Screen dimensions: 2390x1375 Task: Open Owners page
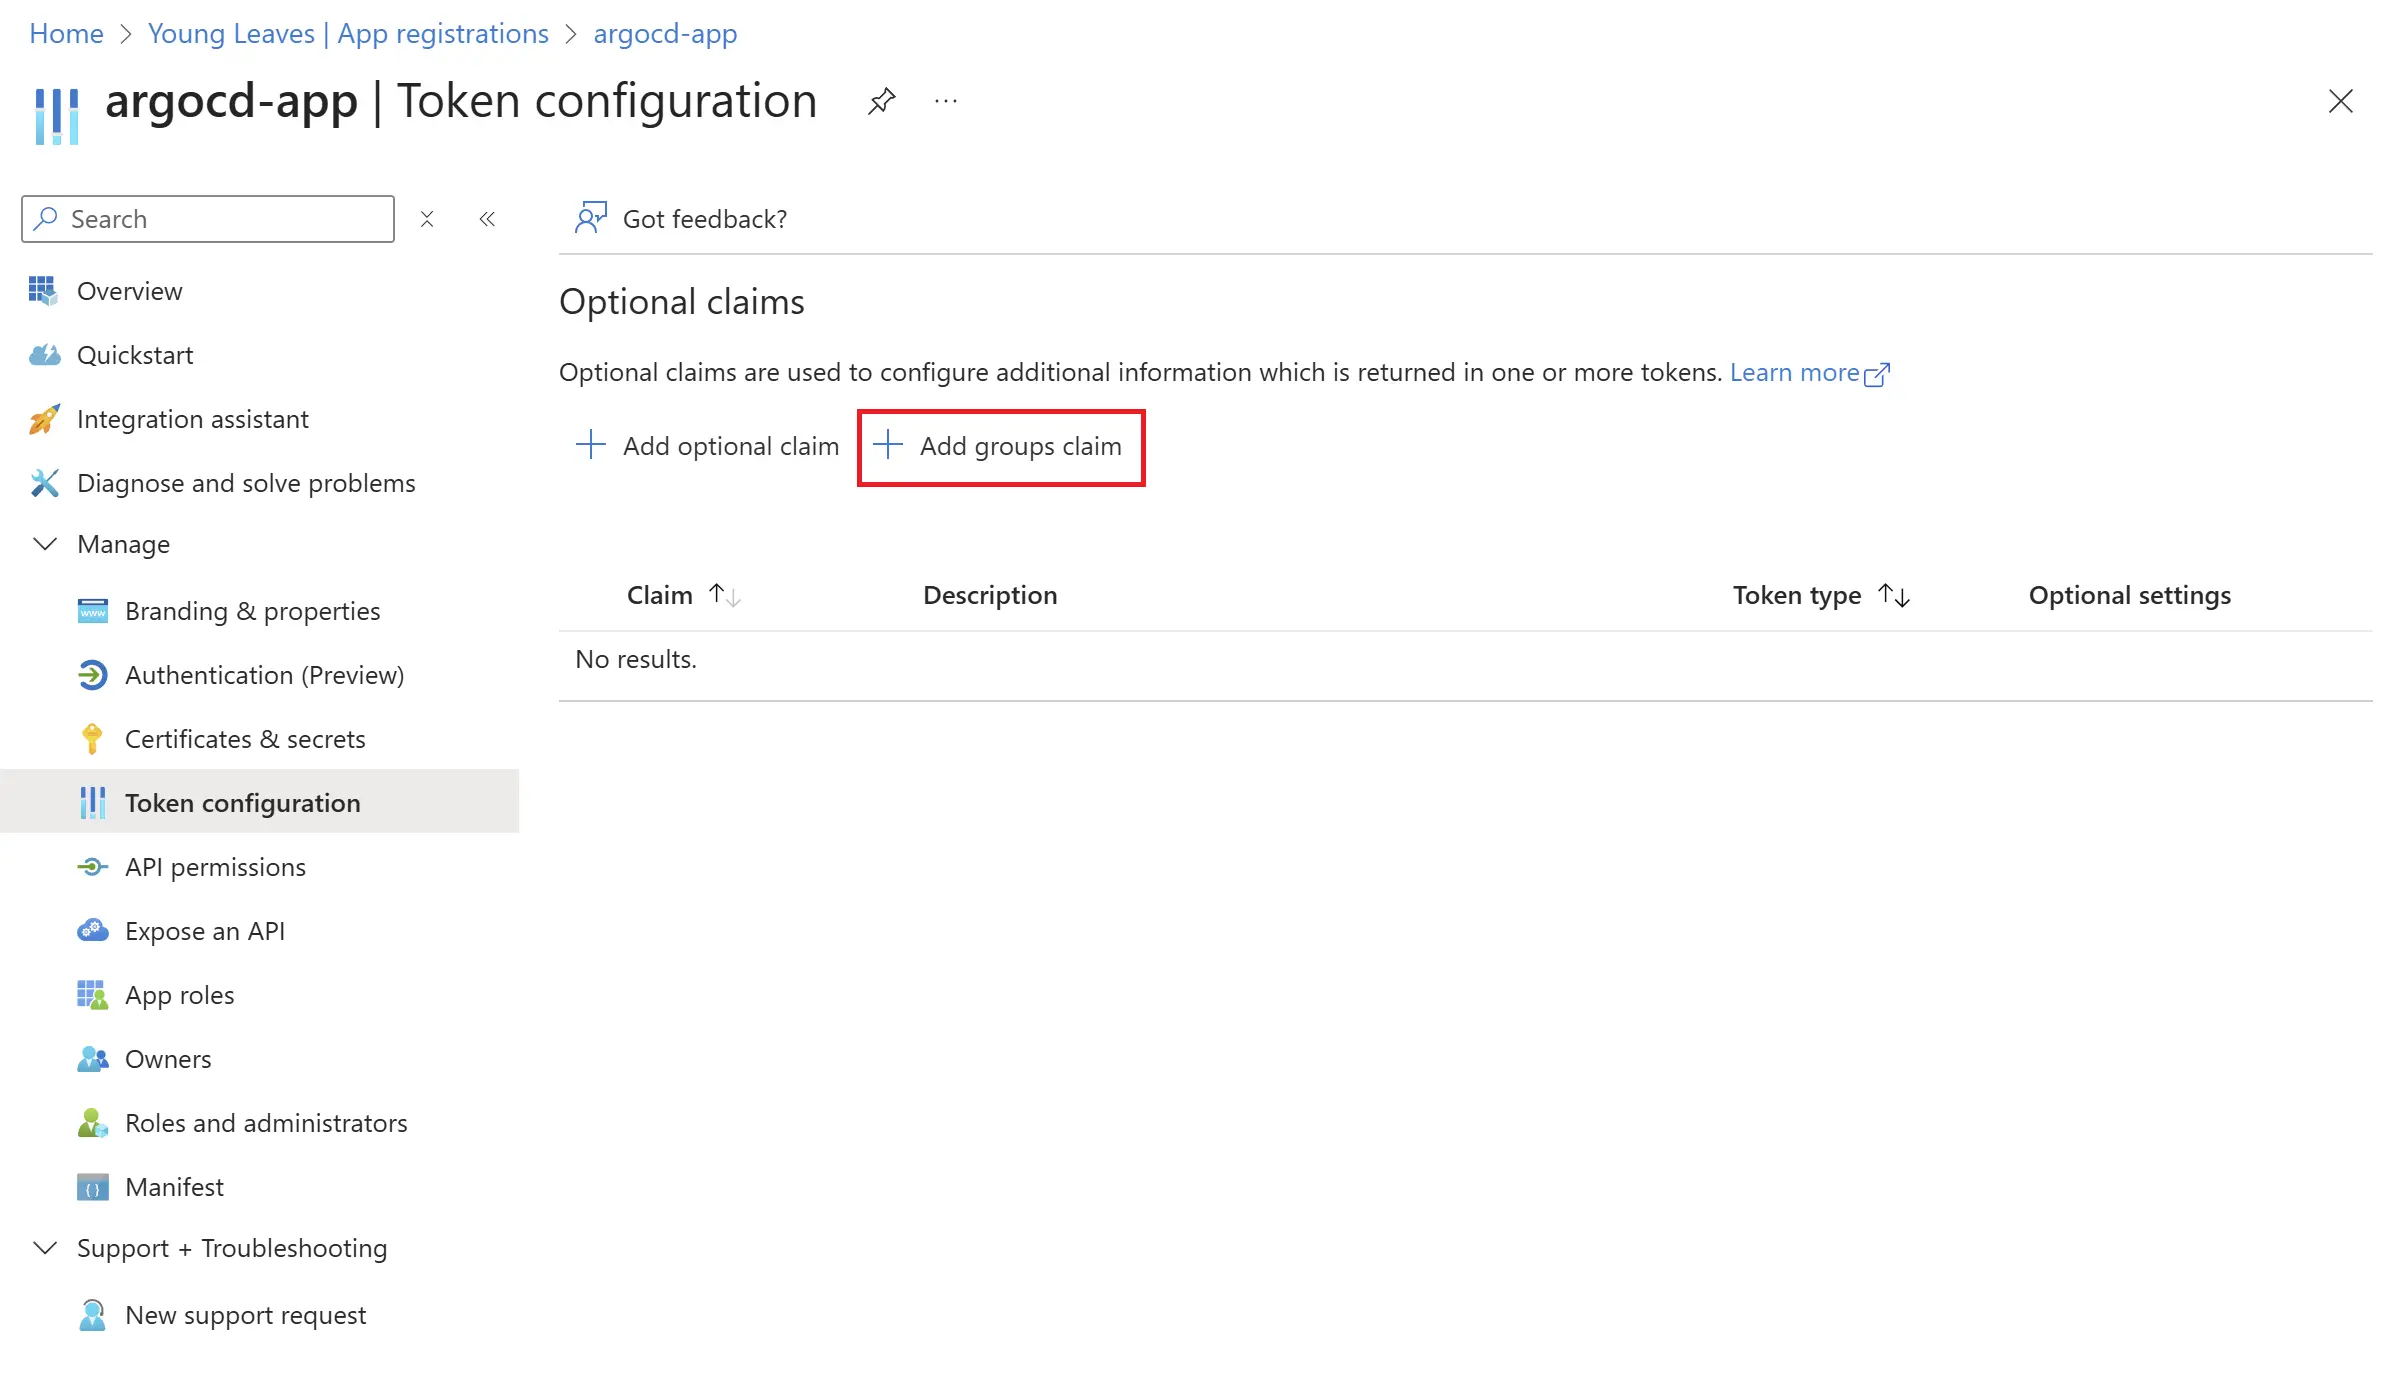[168, 1059]
